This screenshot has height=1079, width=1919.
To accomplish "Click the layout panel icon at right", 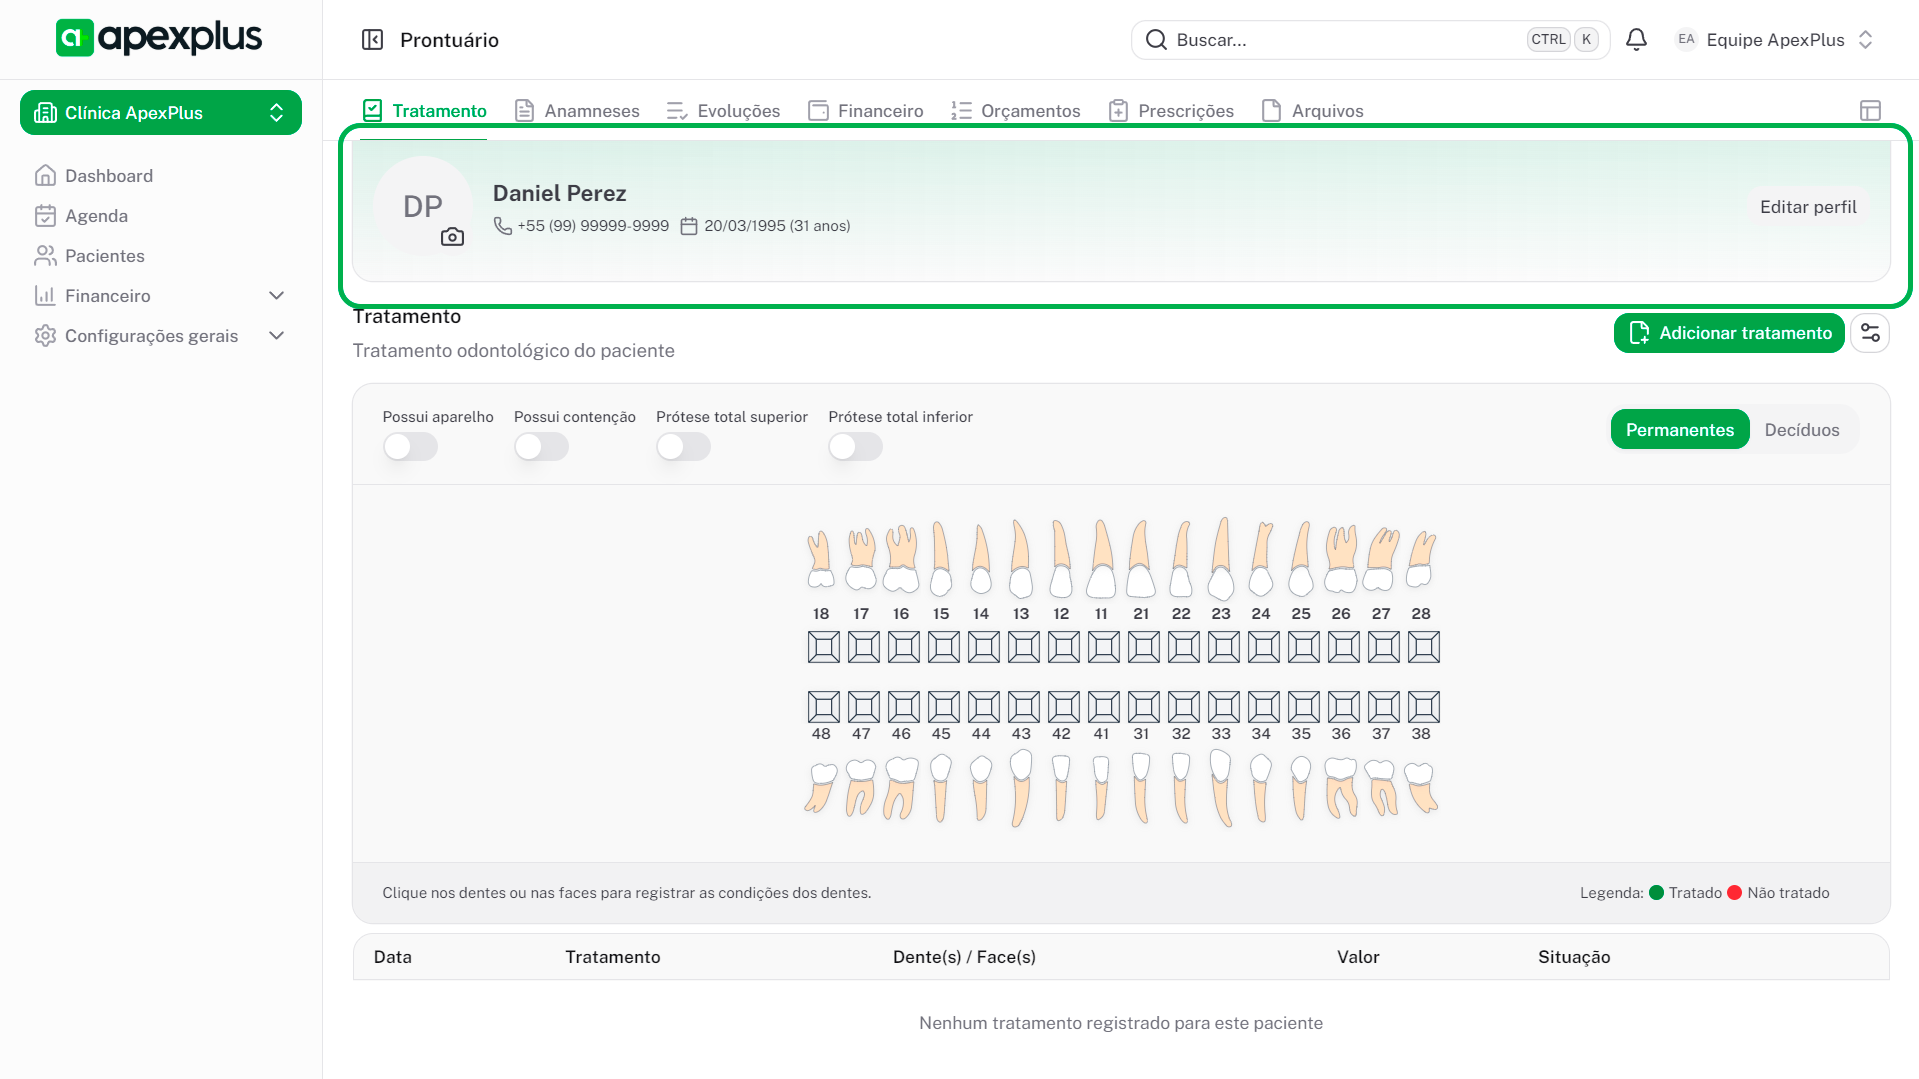I will [1870, 111].
